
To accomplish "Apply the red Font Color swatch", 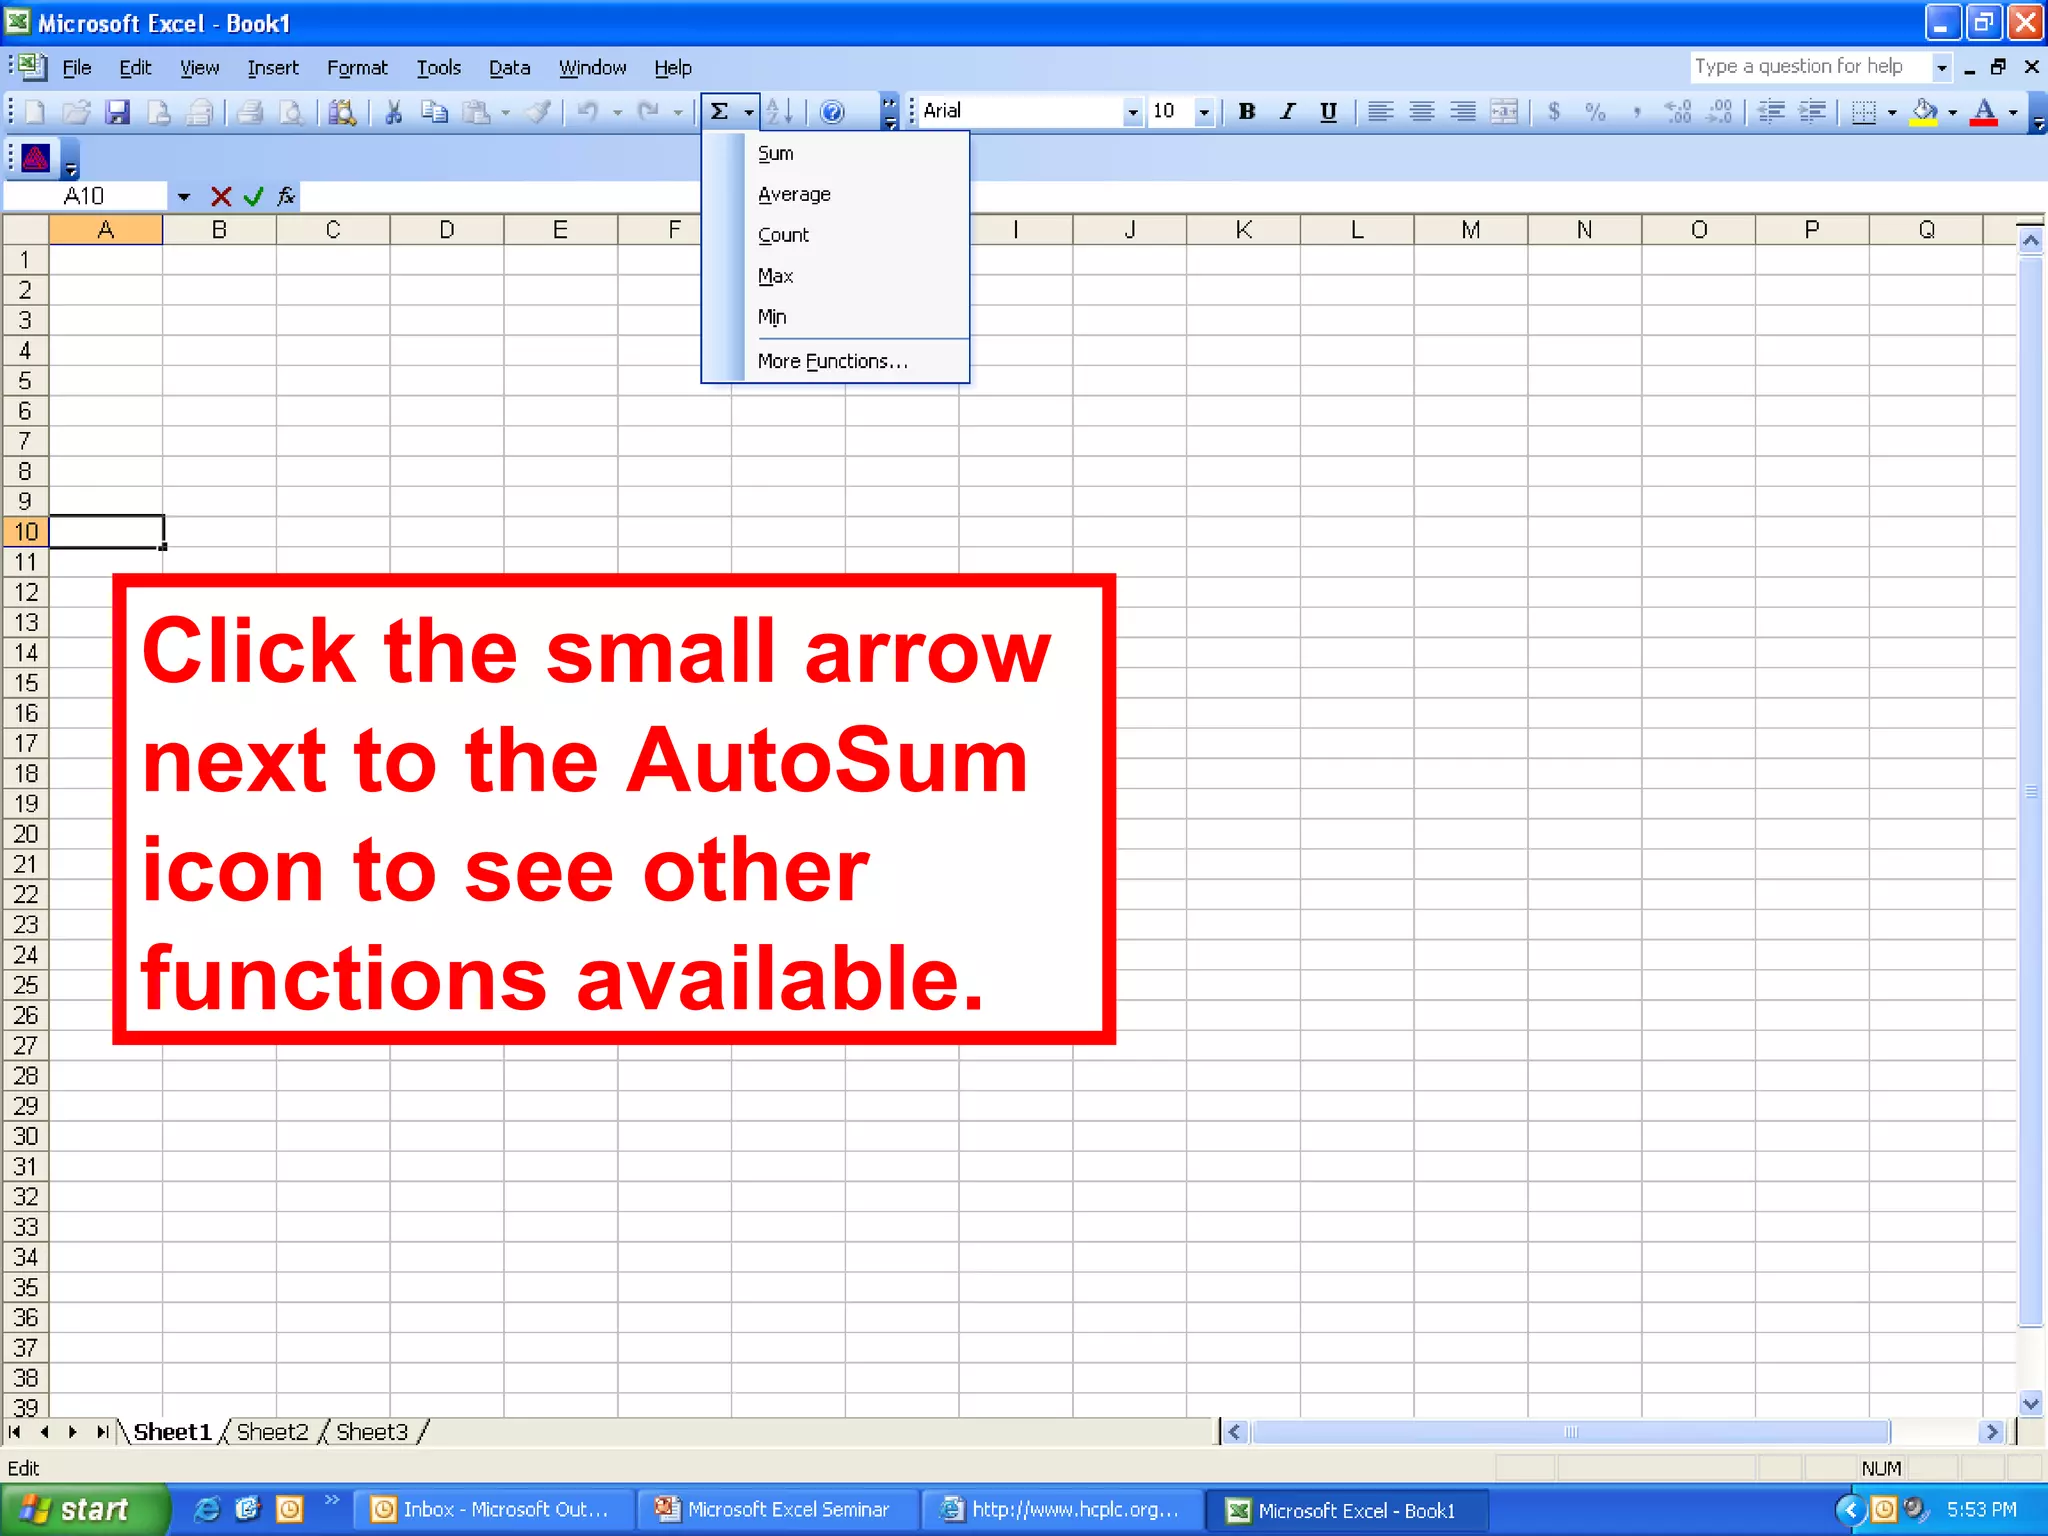I will tap(1984, 112).
